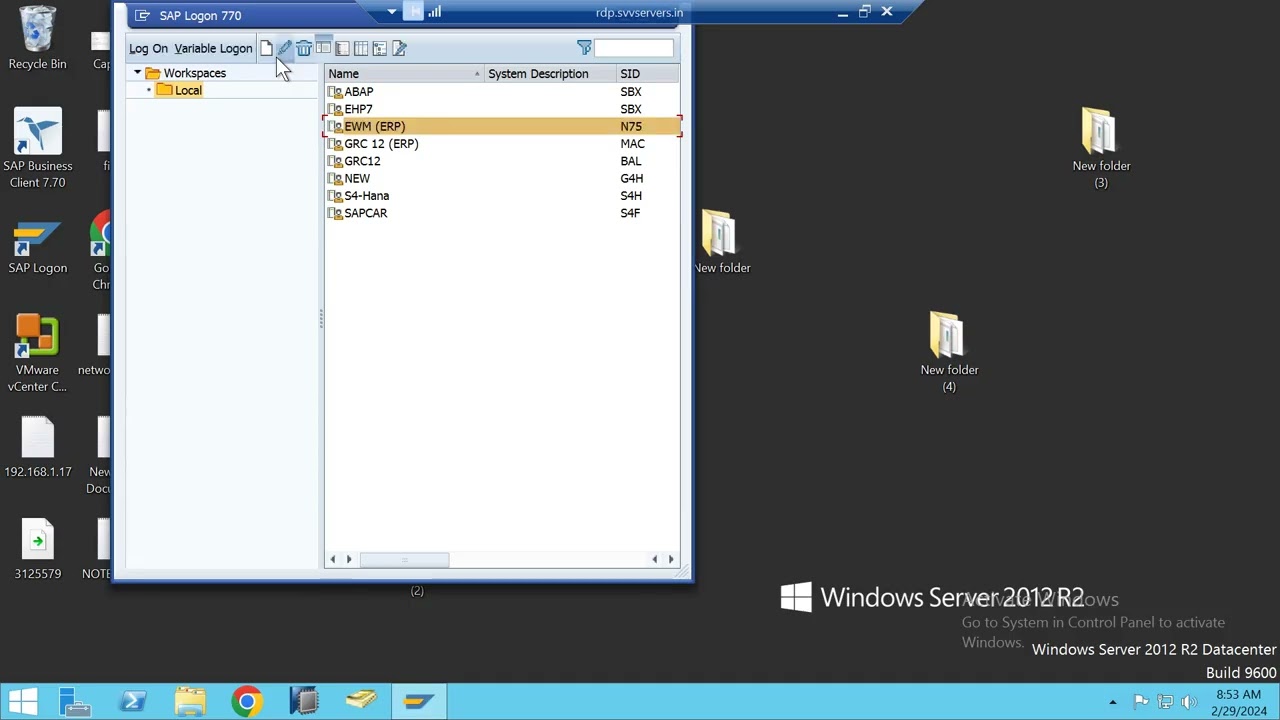Viewport: 1280px width, 720px height.
Task: Open the RDP connection bar dropdown arrow
Action: tap(392, 12)
